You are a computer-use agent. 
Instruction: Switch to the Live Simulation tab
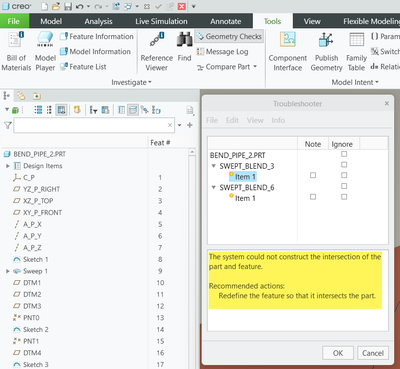point(161,21)
